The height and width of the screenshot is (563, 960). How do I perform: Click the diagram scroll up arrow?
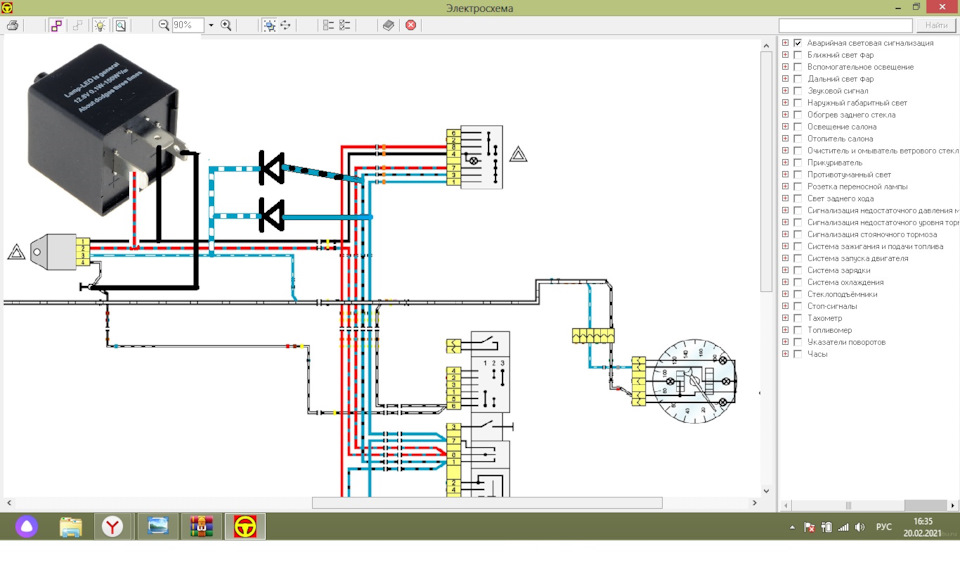(766, 45)
